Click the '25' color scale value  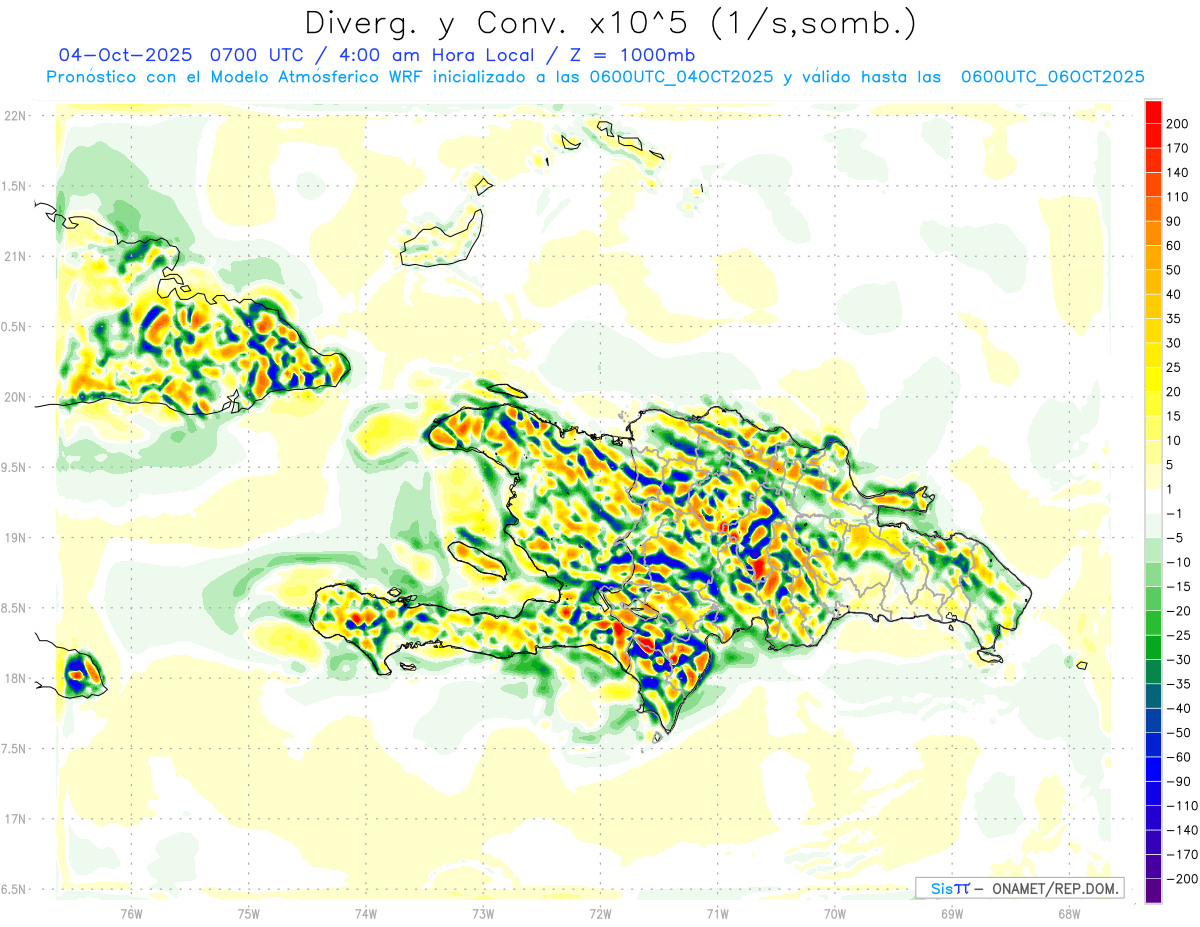coord(1173,368)
